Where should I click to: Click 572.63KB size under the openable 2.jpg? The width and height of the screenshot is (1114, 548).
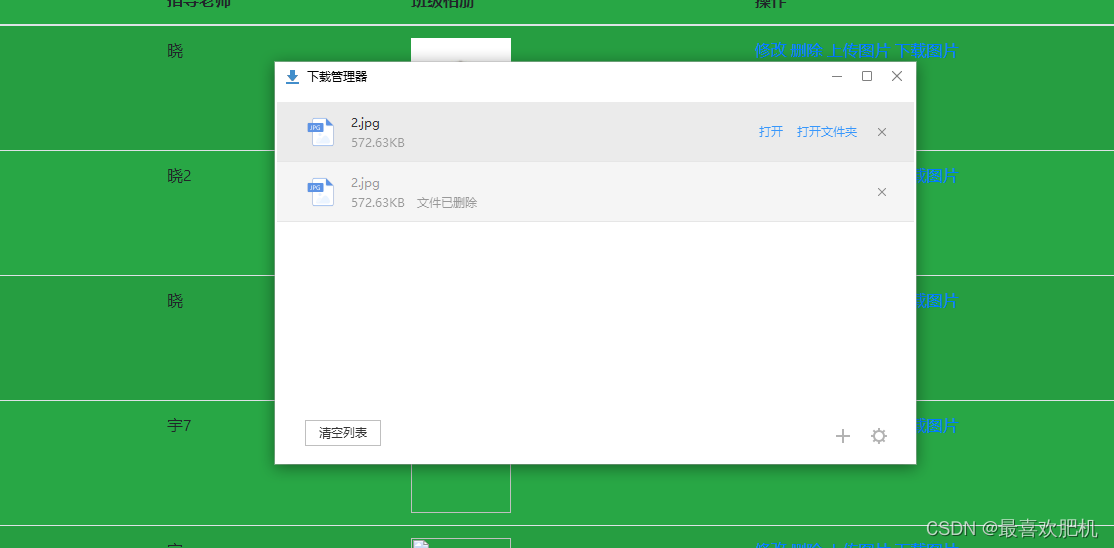378,143
